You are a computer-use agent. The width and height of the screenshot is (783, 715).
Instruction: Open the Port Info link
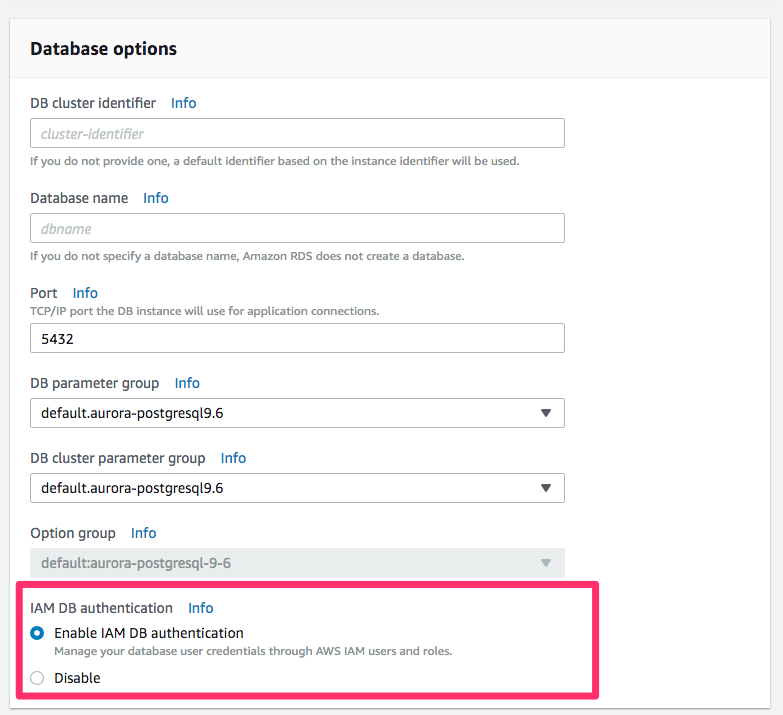click(x=85, y=293)
